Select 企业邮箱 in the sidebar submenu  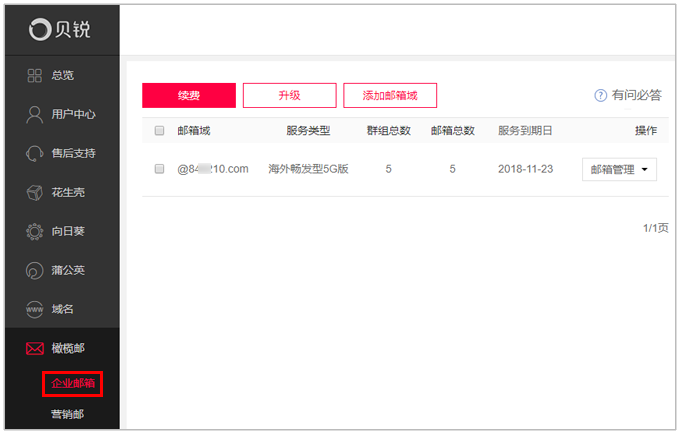pos(73,383)
